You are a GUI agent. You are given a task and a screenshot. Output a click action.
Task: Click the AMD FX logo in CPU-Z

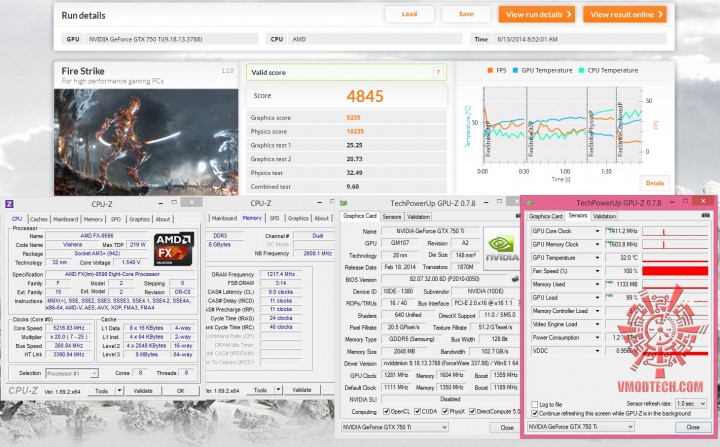point(174,249)
